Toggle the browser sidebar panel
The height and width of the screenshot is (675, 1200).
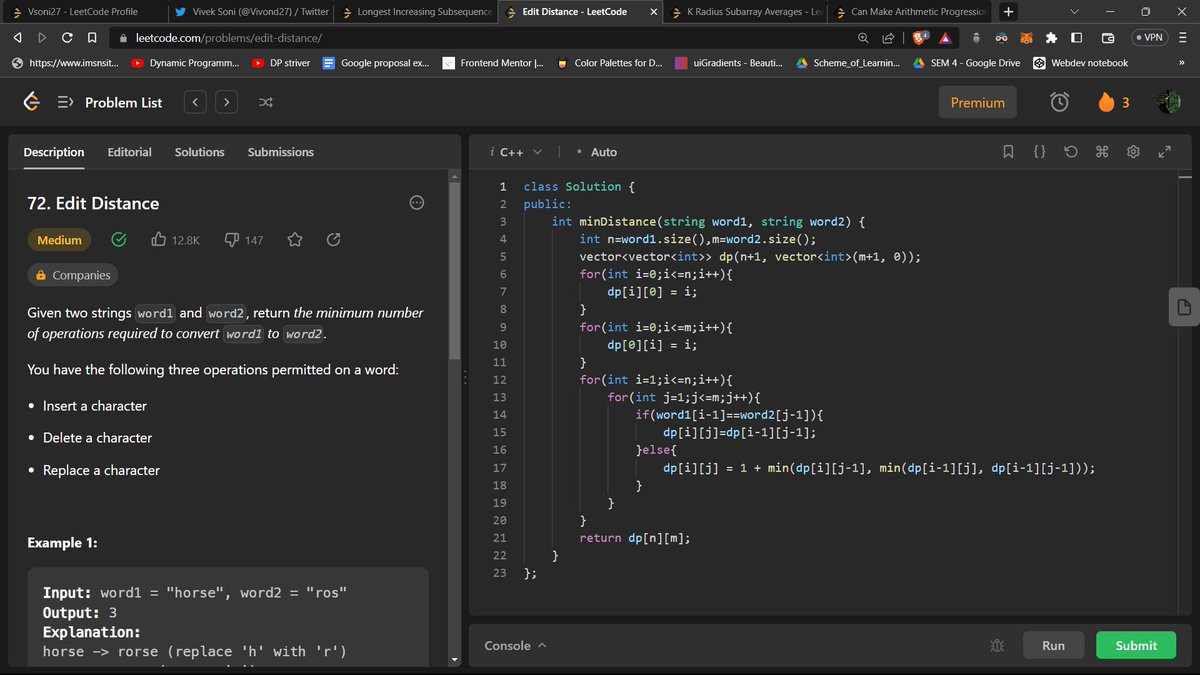tap(1076, 38)
